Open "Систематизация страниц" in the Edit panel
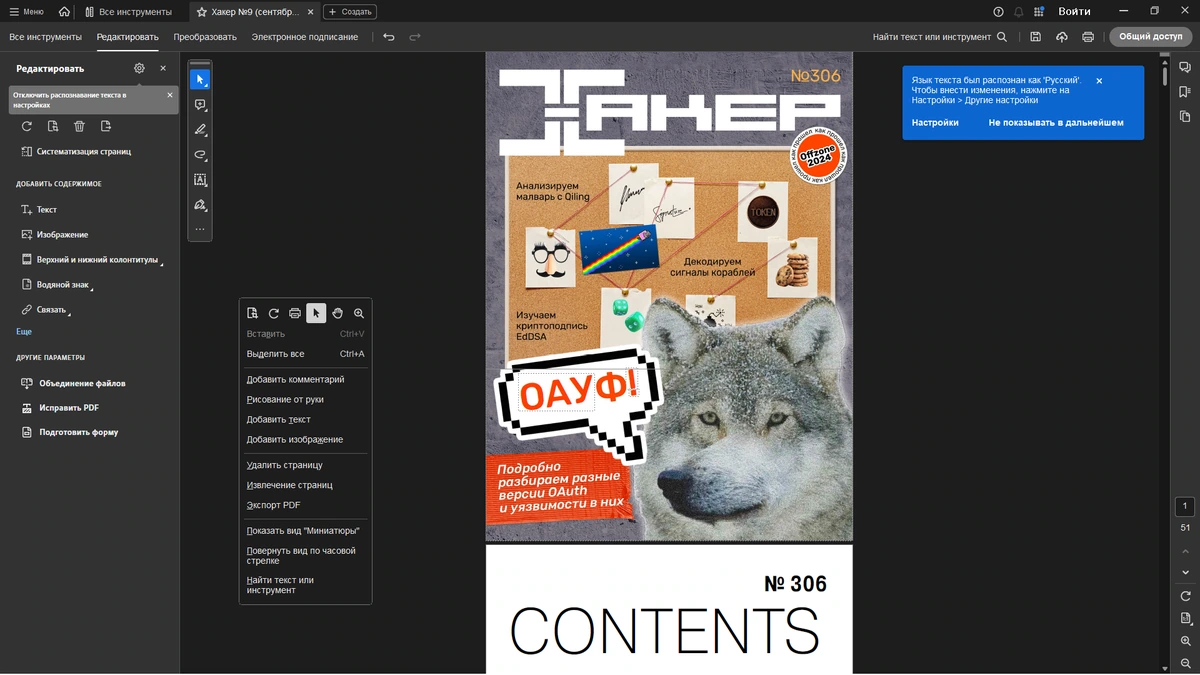Image resolution: width=1200 pixels, height=675 pixels. [76, 152]
